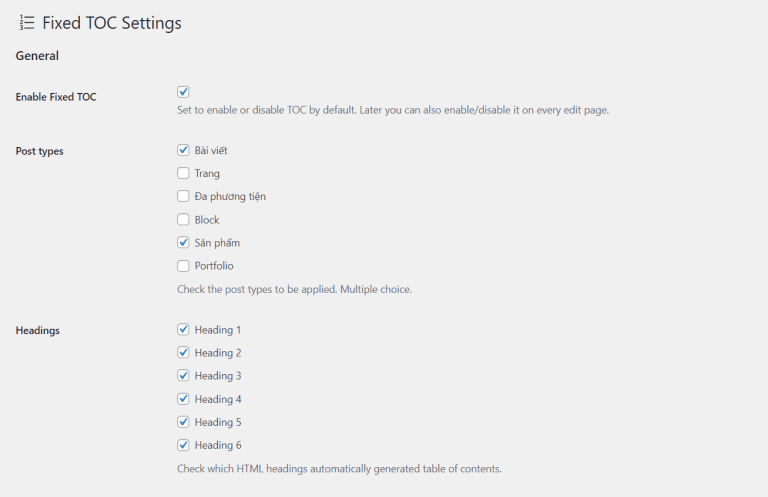The width and height of the screenshot is (768, 497).
Task: Click the General section heading
Action: (37, 56)
